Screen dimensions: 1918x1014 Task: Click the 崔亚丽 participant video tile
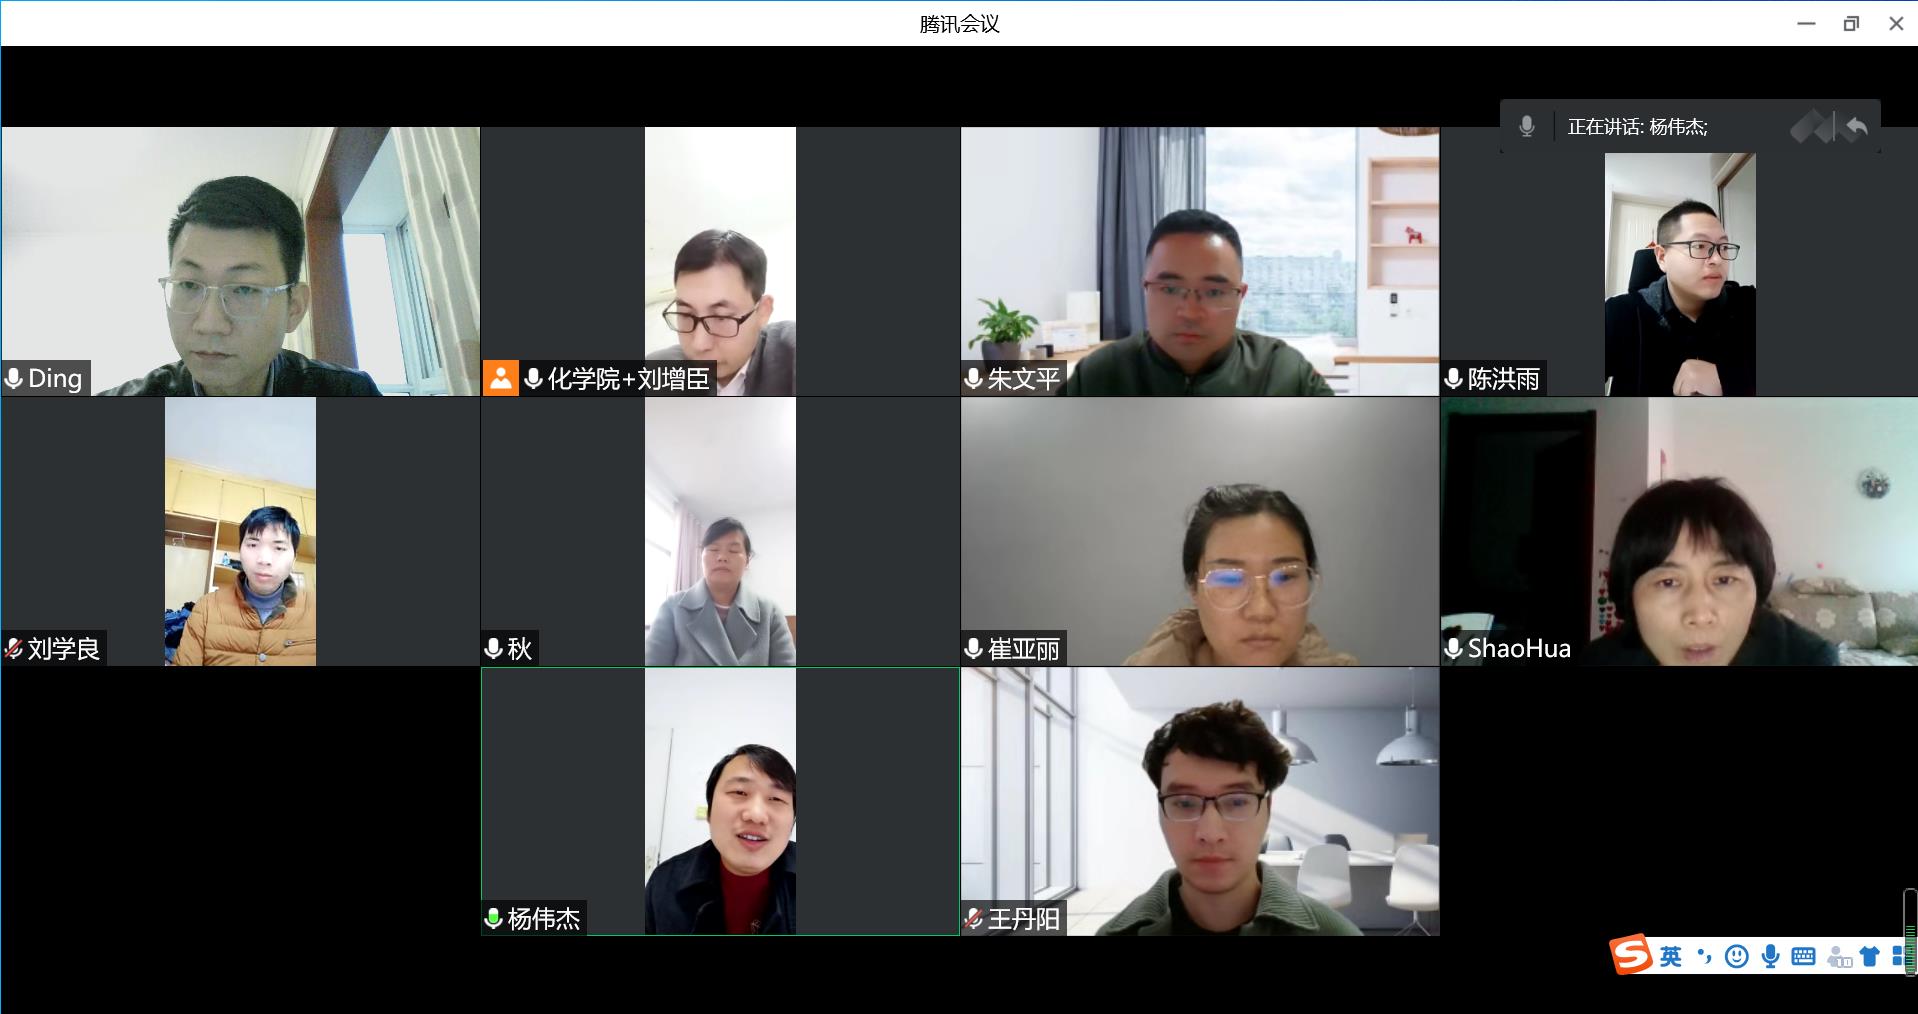coord(1200,532)
